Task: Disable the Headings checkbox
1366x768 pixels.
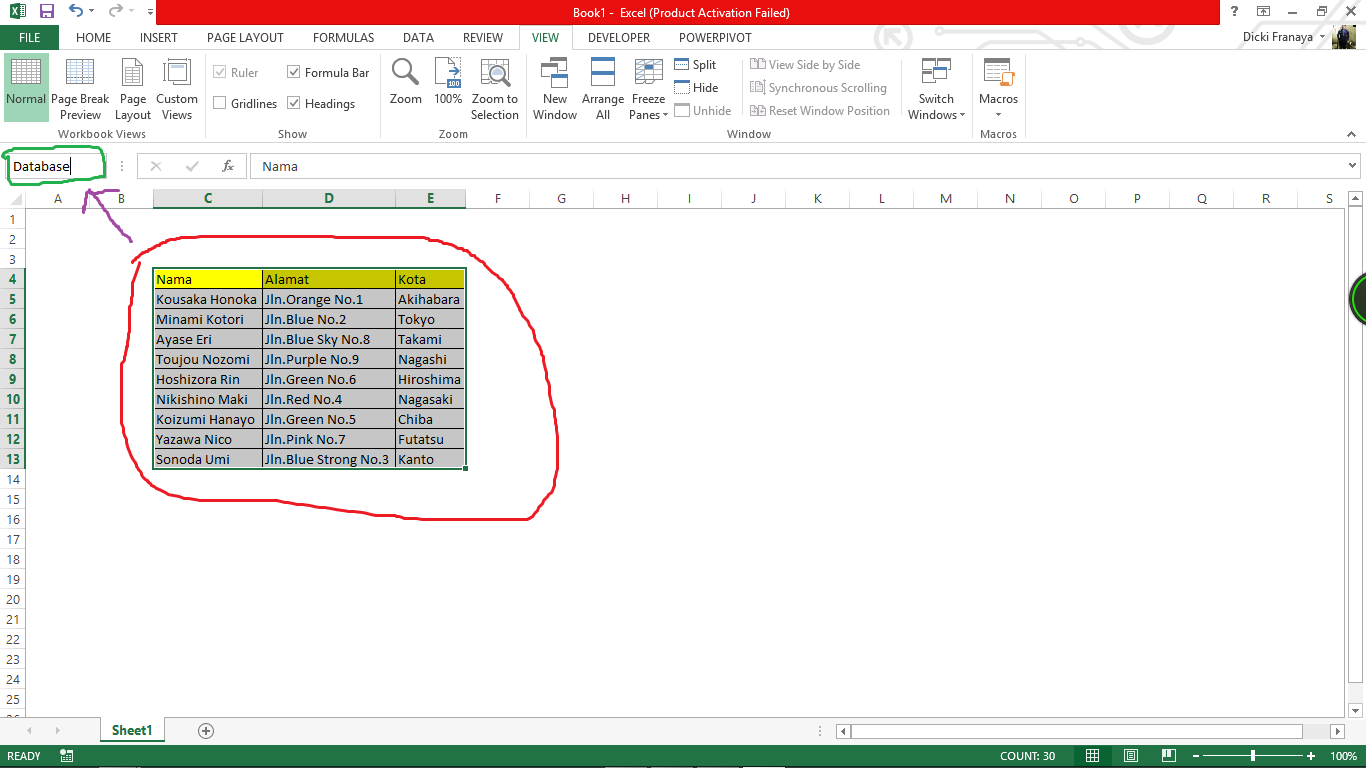Action: (294, 103)
